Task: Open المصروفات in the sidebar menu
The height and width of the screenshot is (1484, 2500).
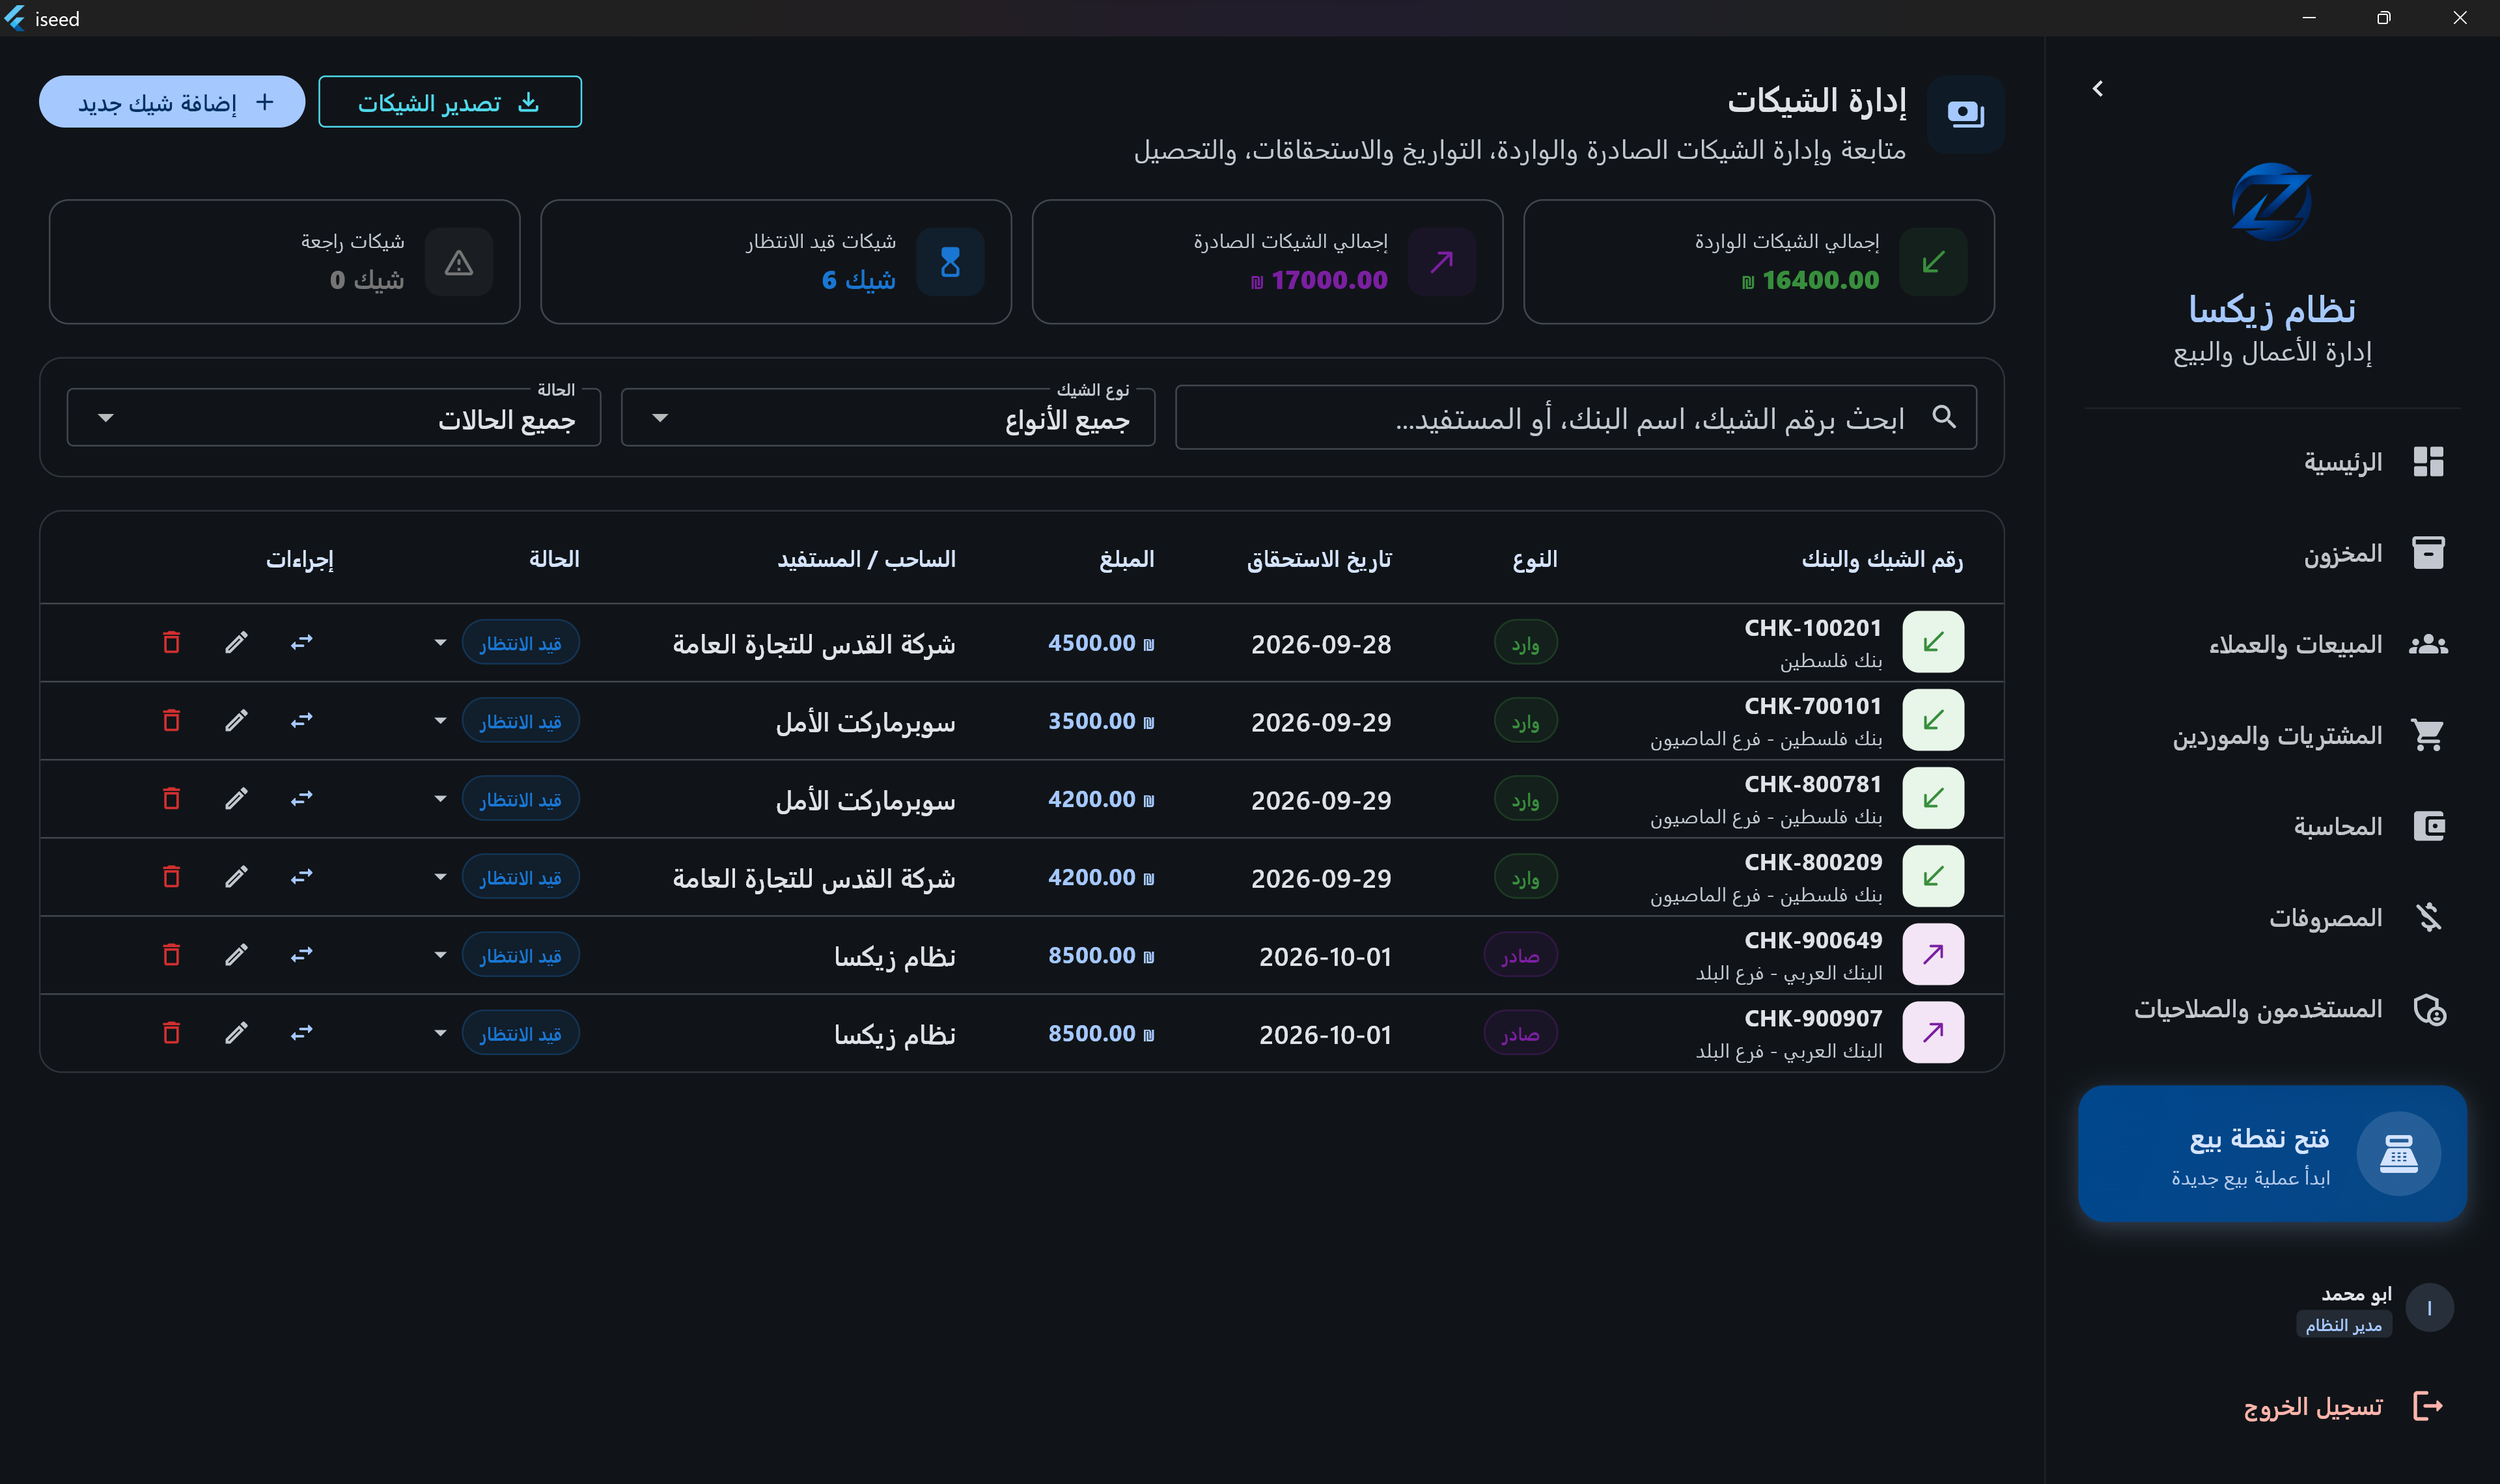Action: [x=2272, y=917]
